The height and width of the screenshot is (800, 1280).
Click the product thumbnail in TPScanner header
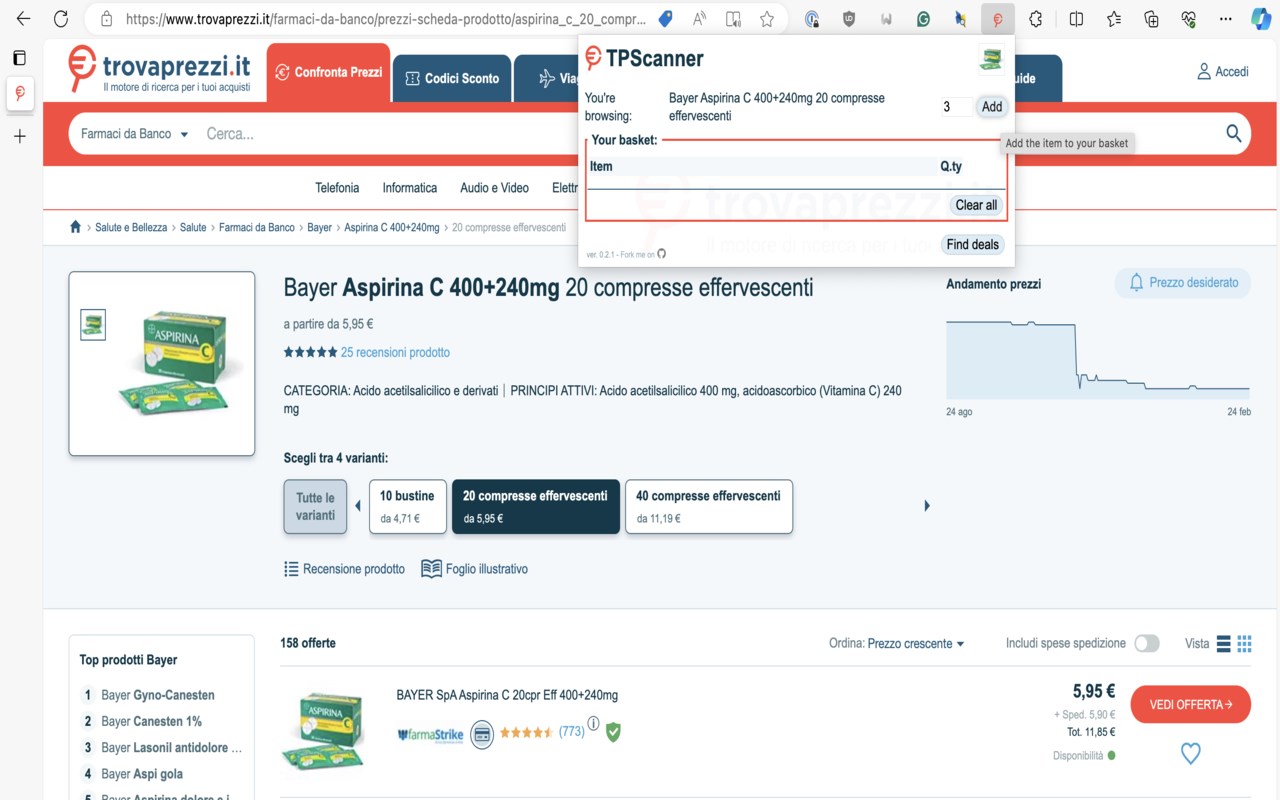991,60
